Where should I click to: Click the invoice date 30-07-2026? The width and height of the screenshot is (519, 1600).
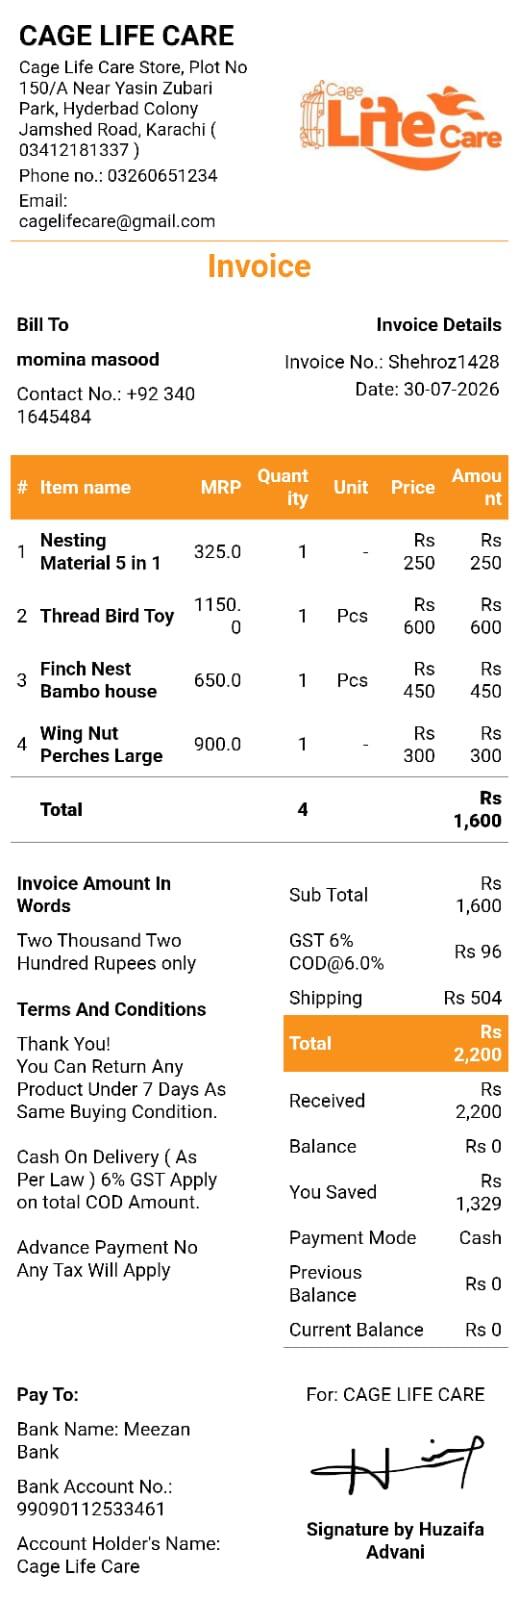coord(451,389)
